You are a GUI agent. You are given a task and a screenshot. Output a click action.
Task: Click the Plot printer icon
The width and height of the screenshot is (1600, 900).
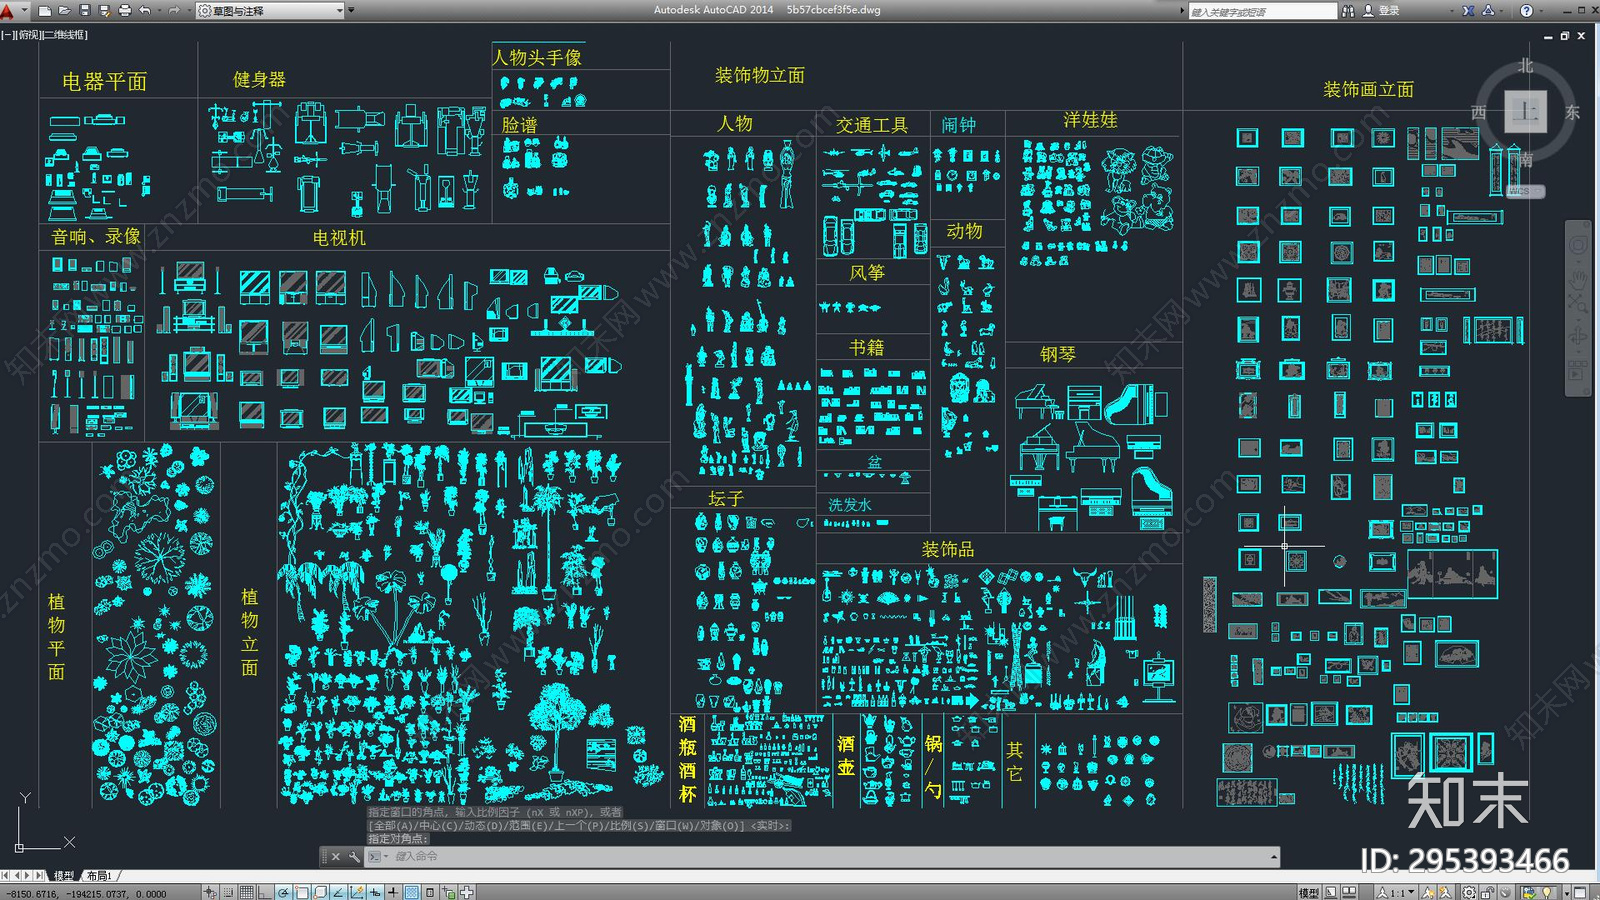point(125,11)
